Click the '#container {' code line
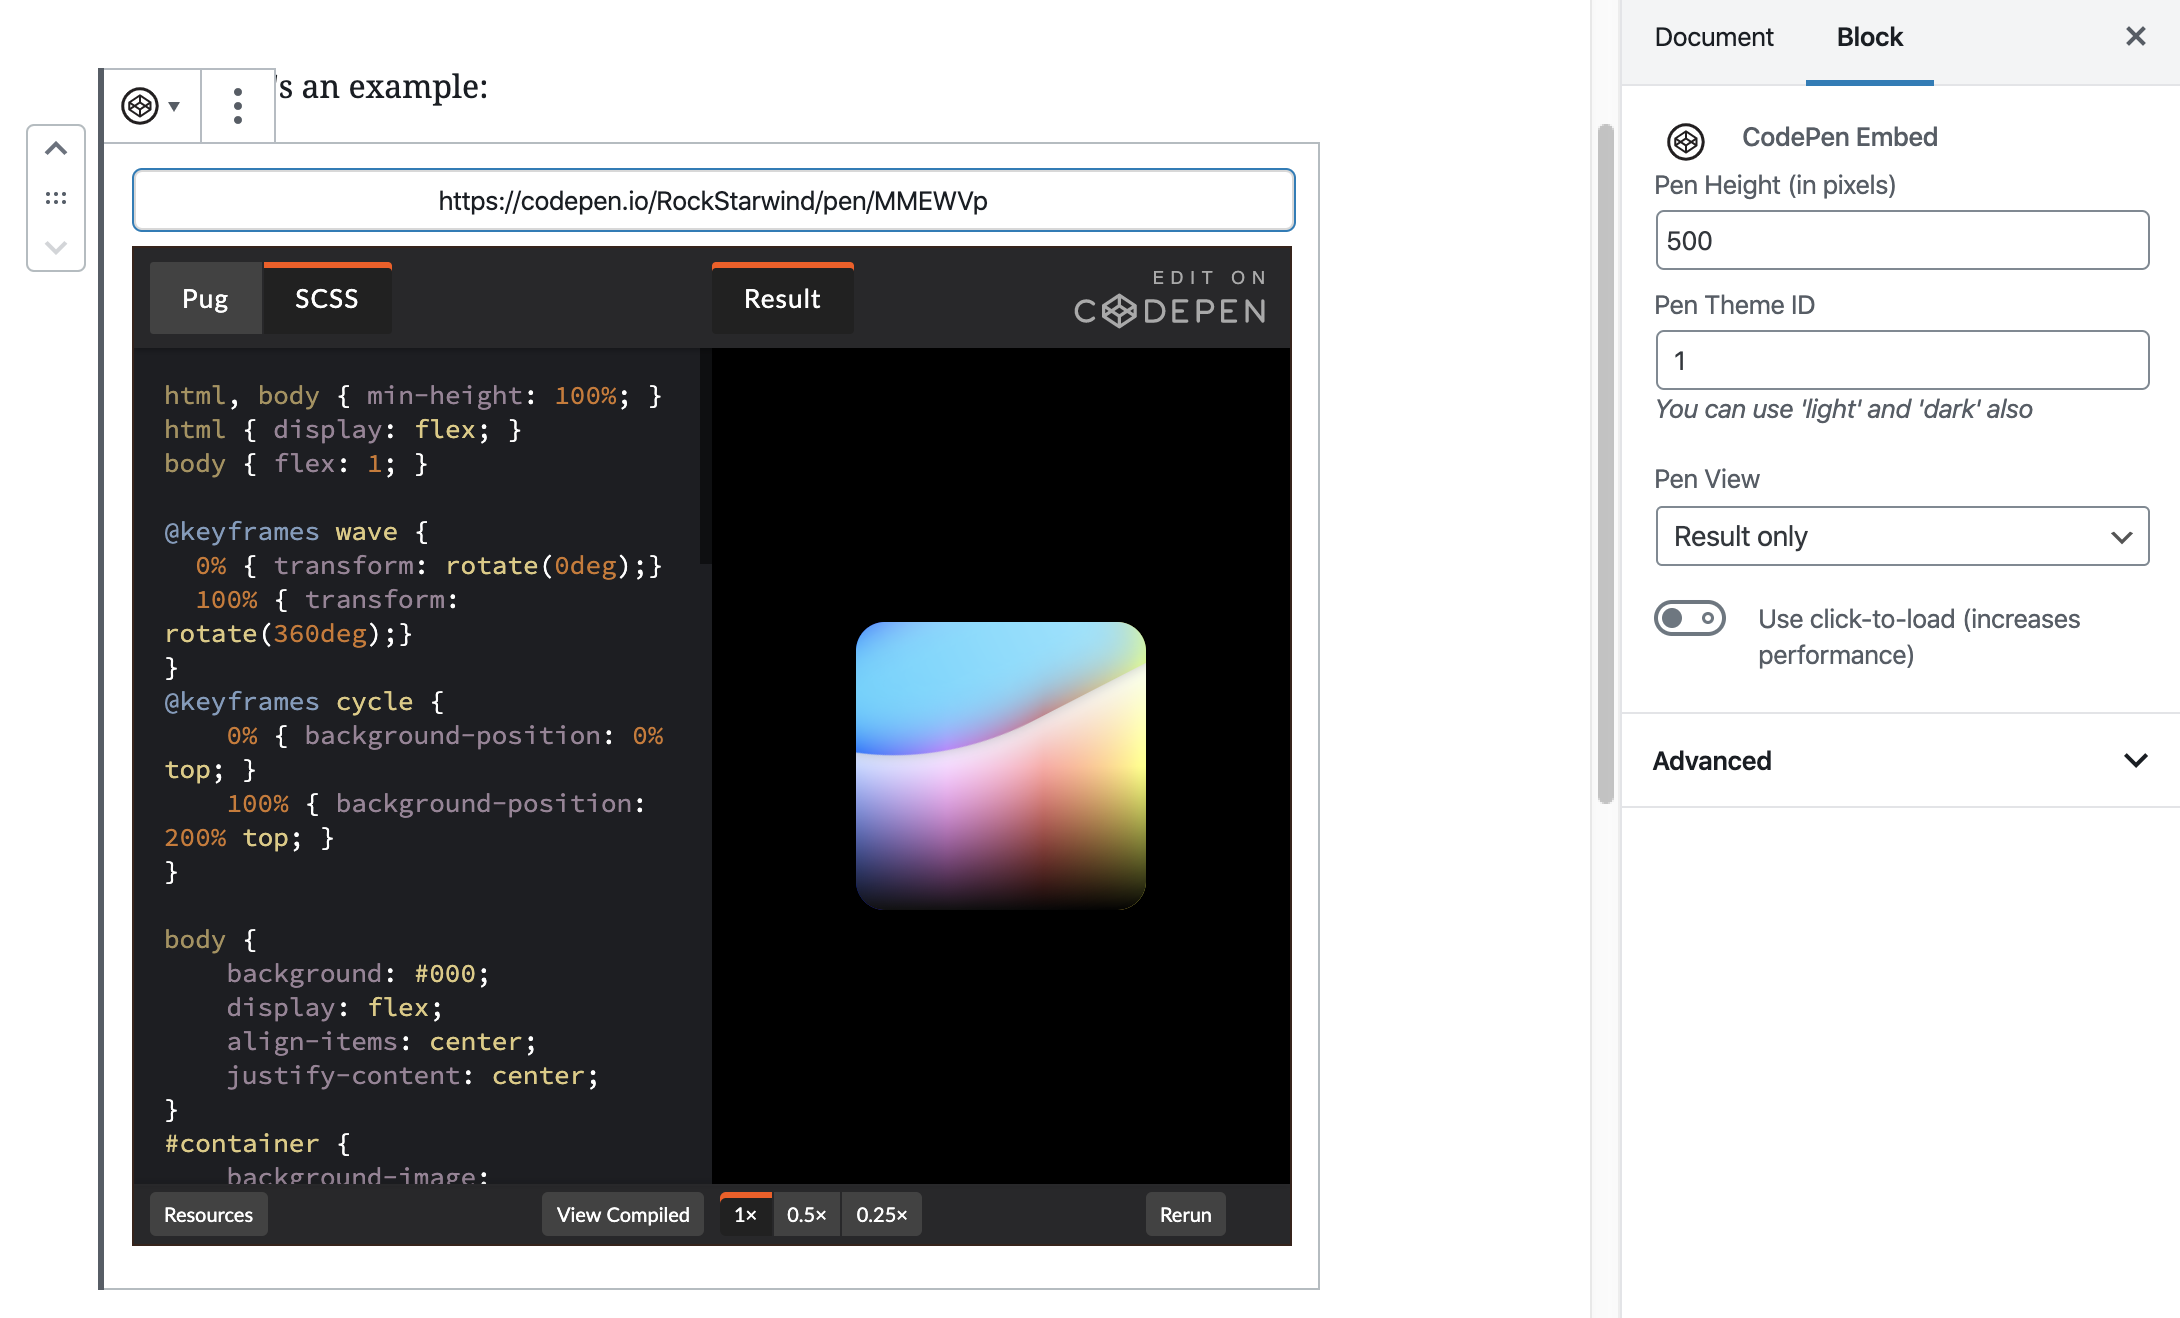2180x1318 pixels. (x=258, y=1144)
